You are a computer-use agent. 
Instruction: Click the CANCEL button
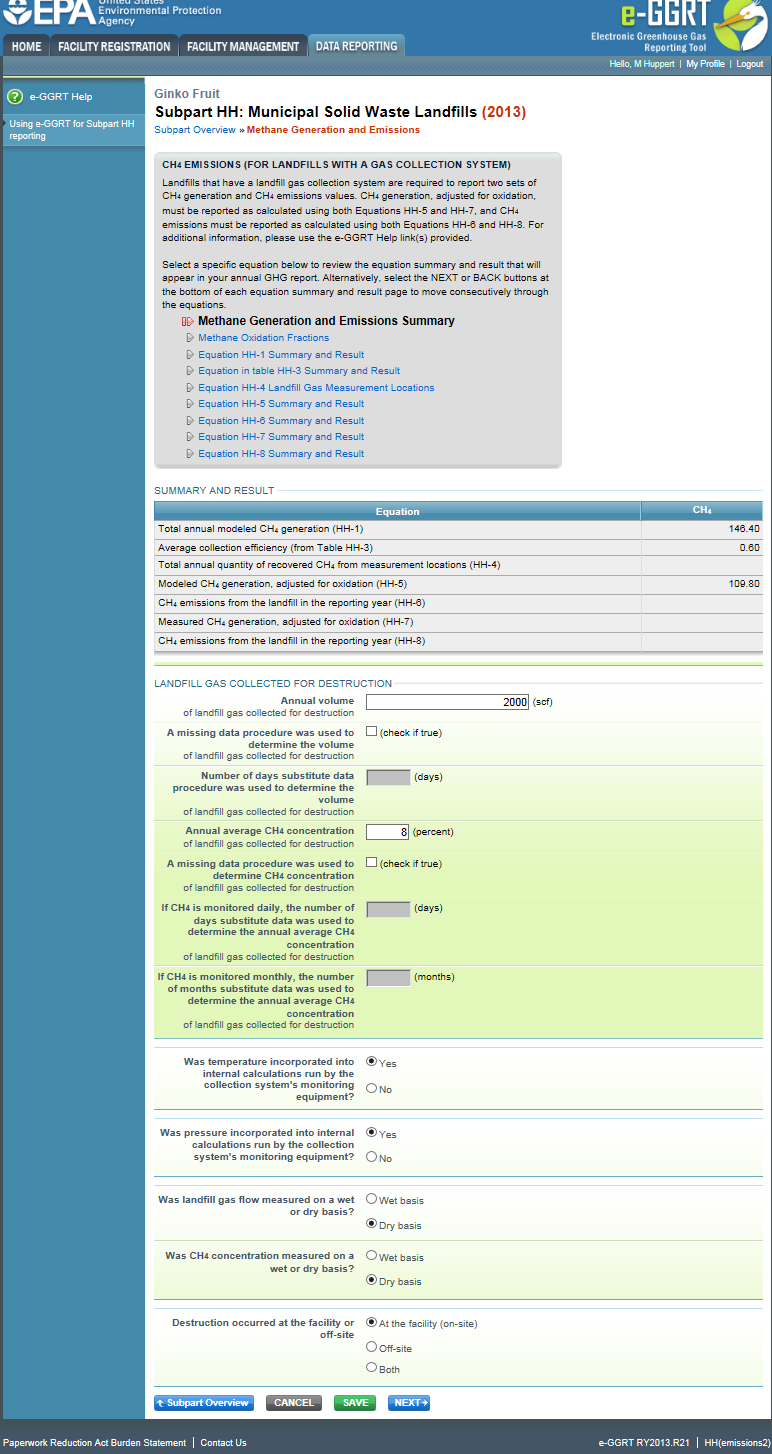coord(294,1403)
